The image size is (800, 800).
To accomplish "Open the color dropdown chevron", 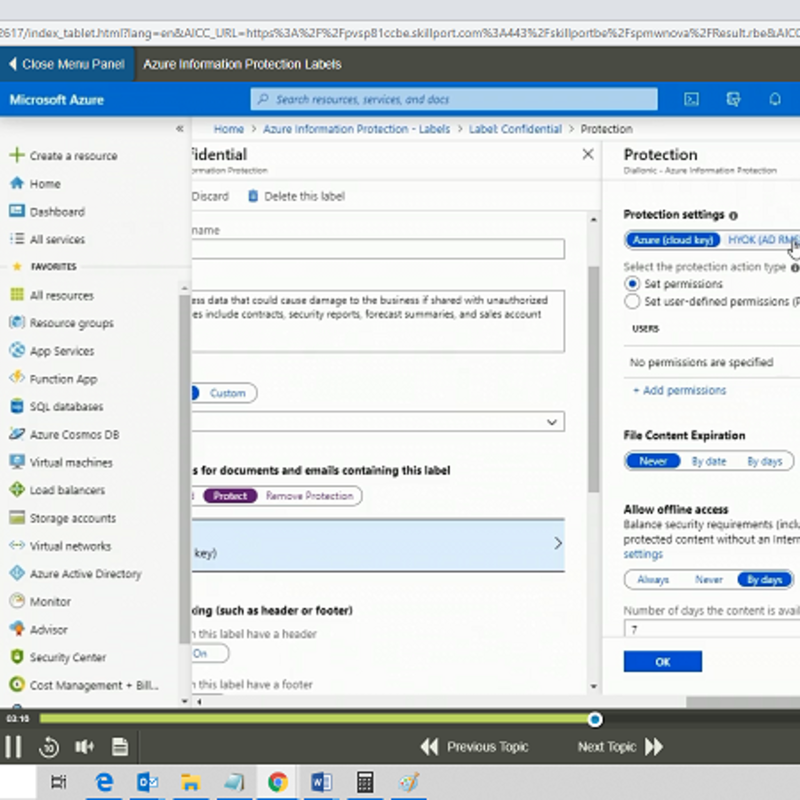I will pyautogui.click(x=552, y=422).
